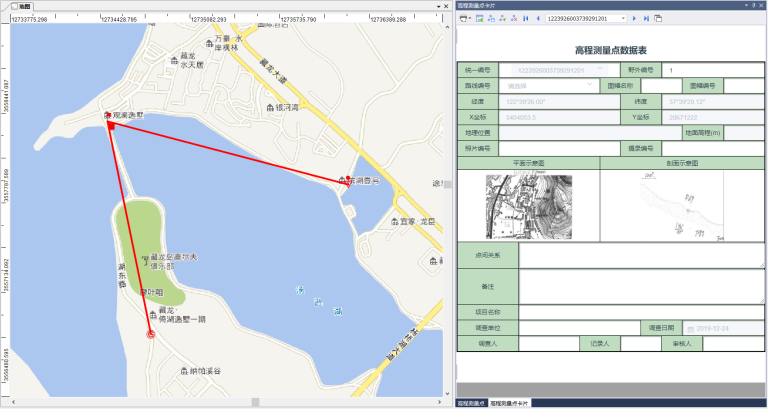The image size is (769, 410).
Task: Click the 调查单位 input field
Action: tap(580, 328)
